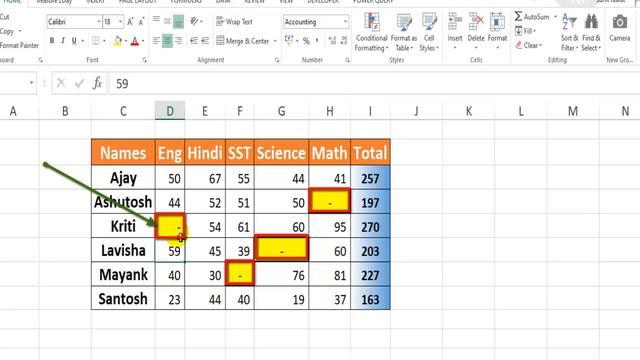Decrease font size with the smaller A icon
Screen dimensions: 640x360
[141, 22]
